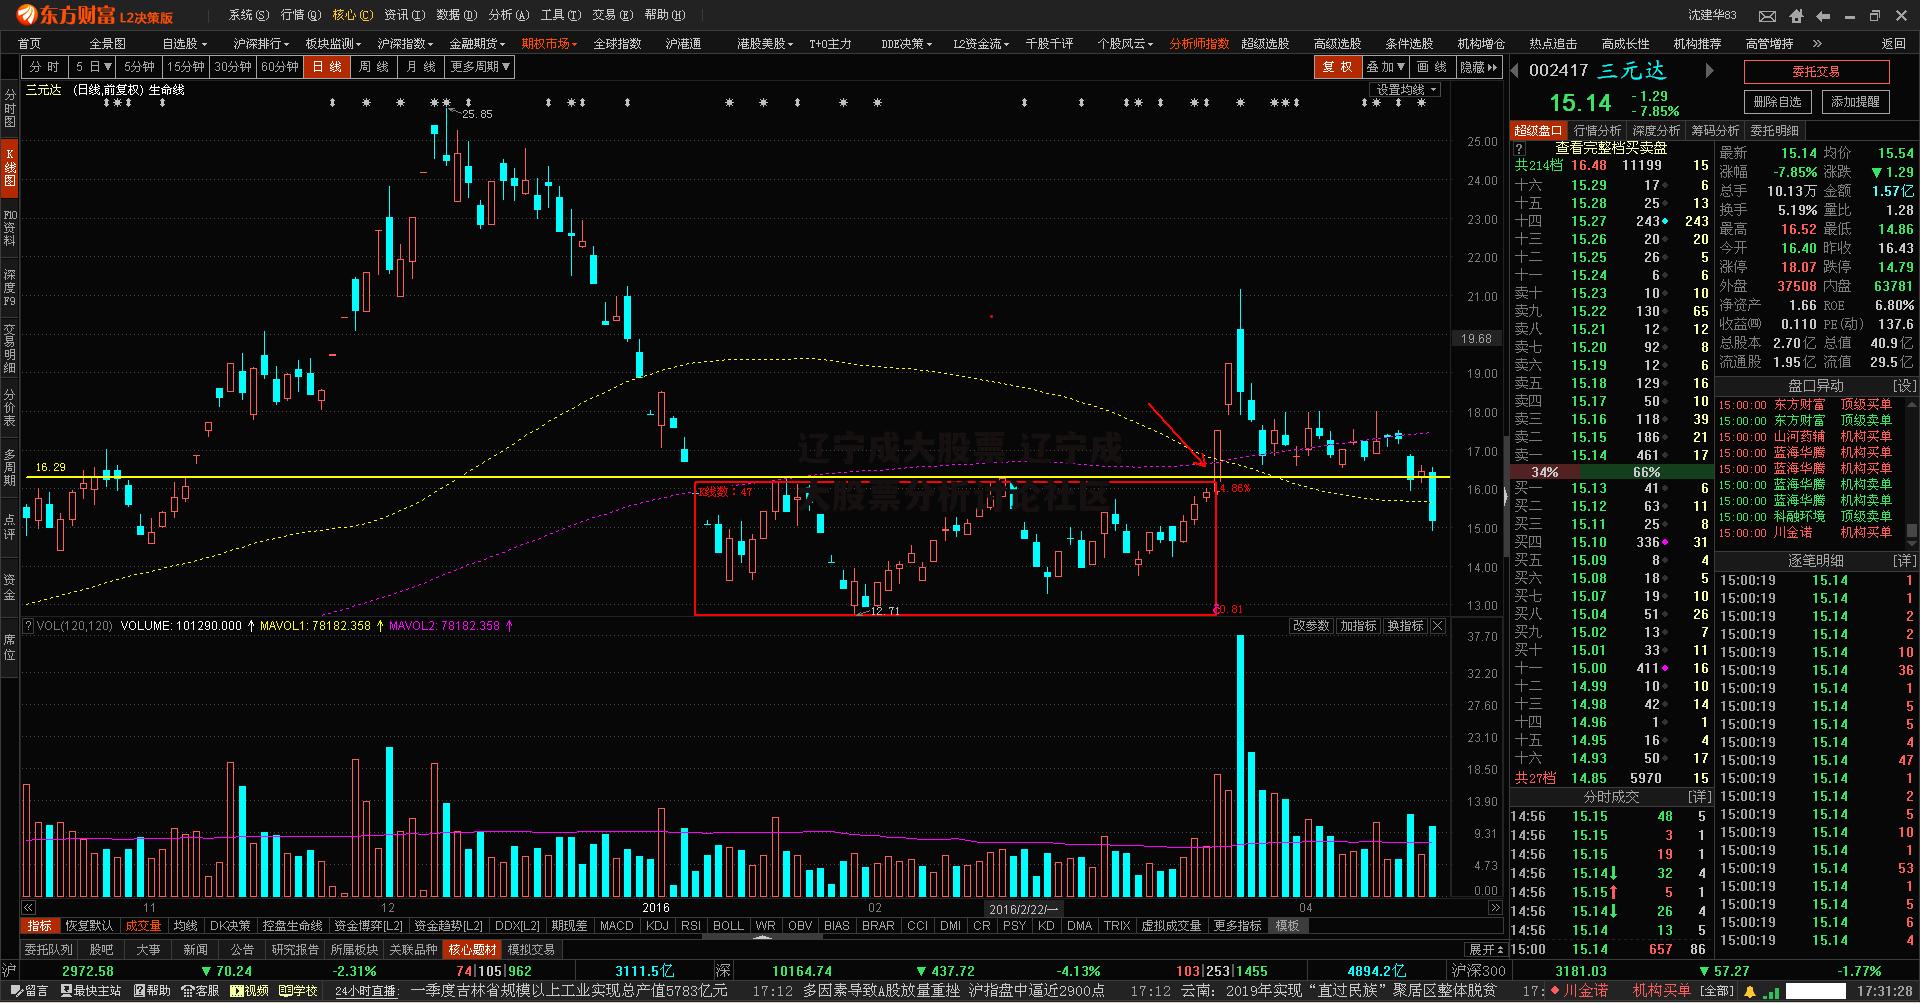This screenshot has height=1004, width=1920.
Task: Open 深度F9 side tab
Action: point(9,287)
